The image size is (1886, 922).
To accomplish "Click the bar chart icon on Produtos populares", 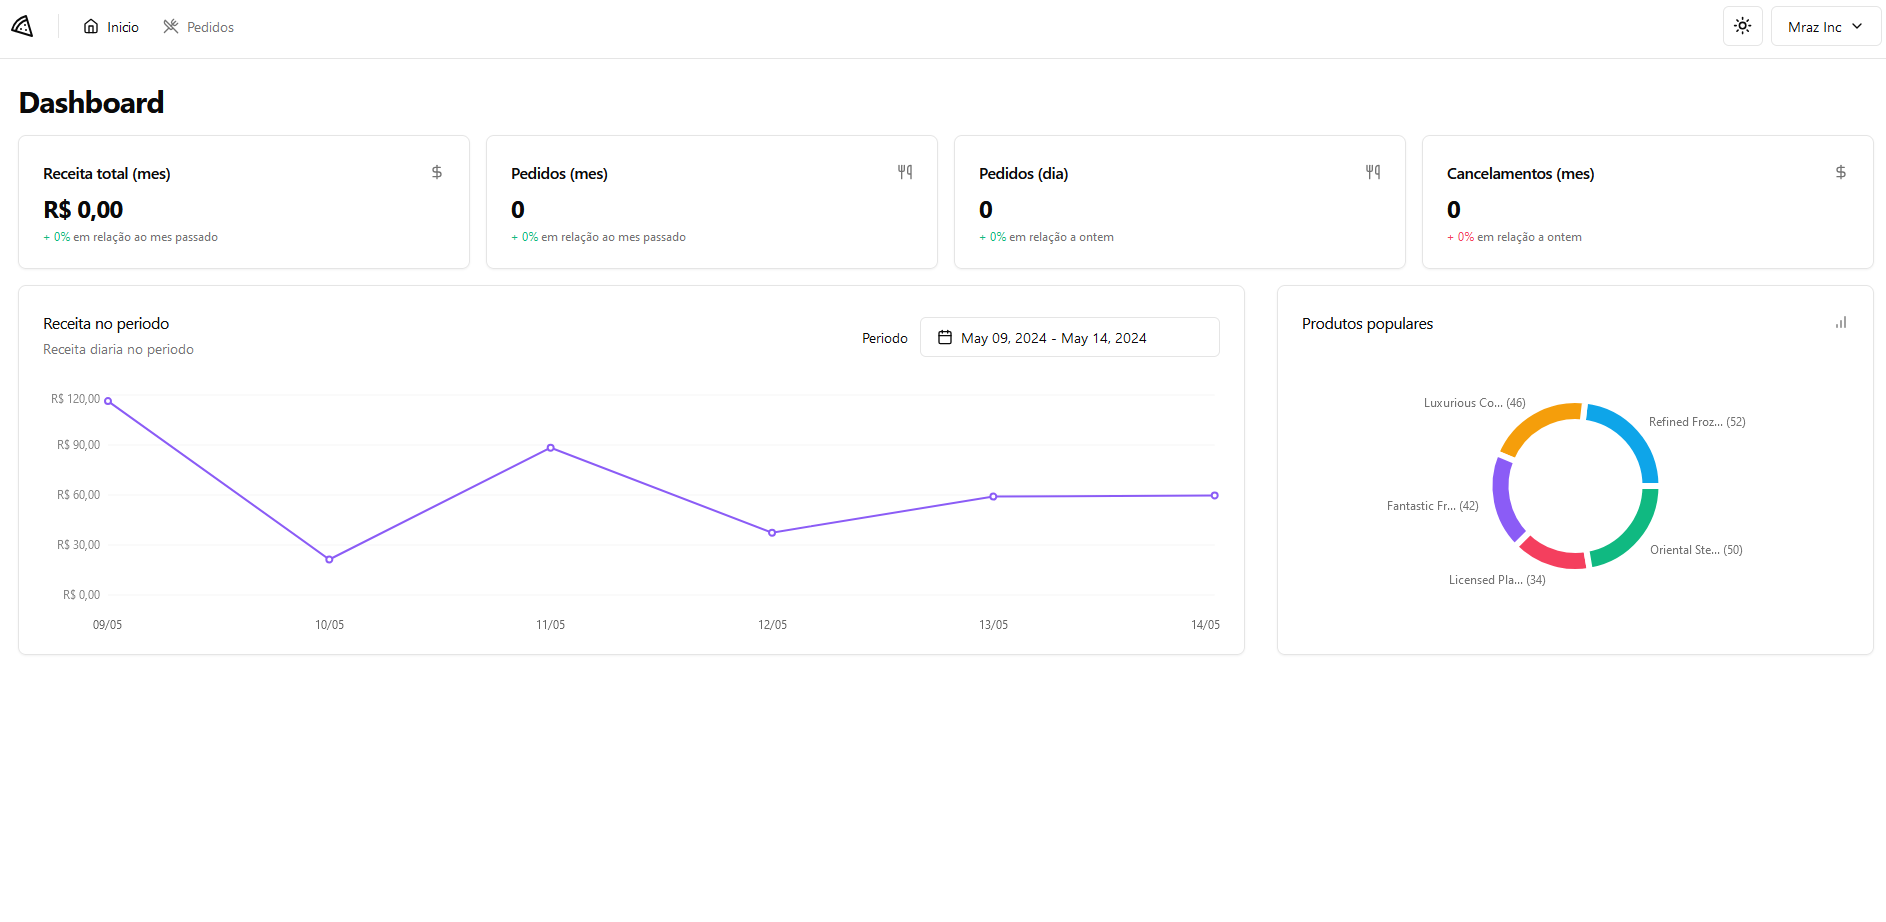I will coord(1841,322).
